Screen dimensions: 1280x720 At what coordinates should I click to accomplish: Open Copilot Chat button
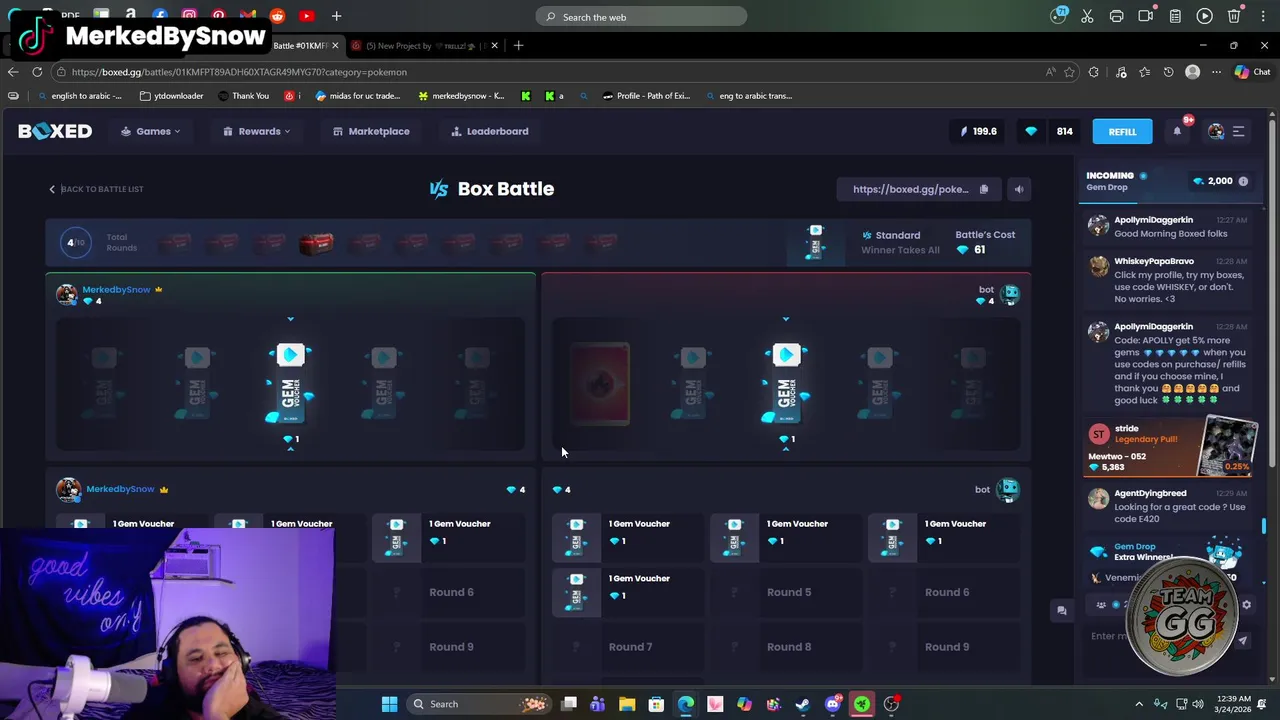[1252, 72]
